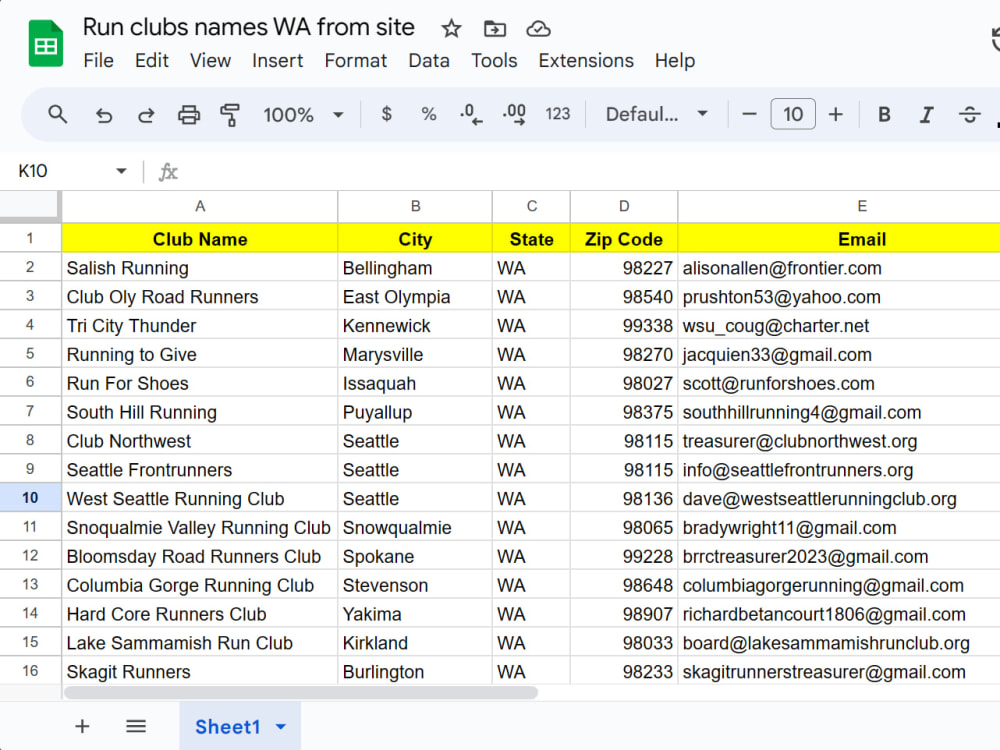Click the horizontal scrollbar thumb
Viewport: 1000px width, 750px height.
coord(301,693)
